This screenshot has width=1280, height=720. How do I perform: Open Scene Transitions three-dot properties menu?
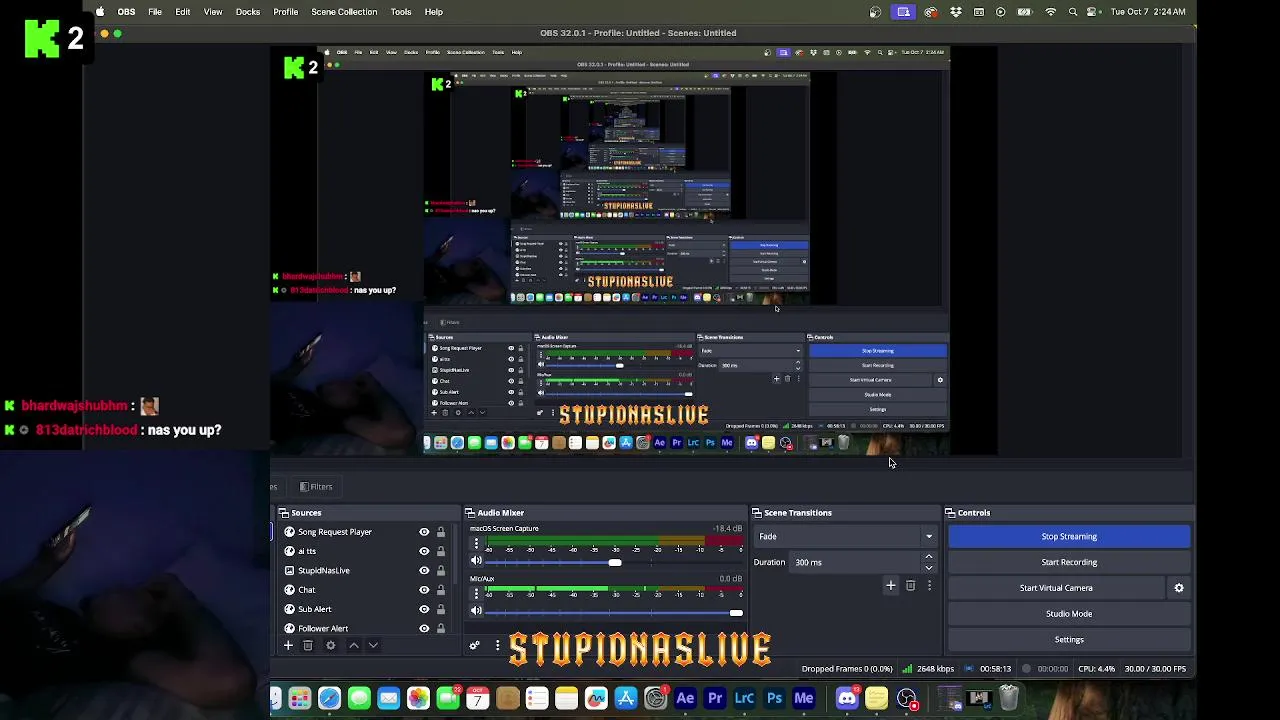929,586
